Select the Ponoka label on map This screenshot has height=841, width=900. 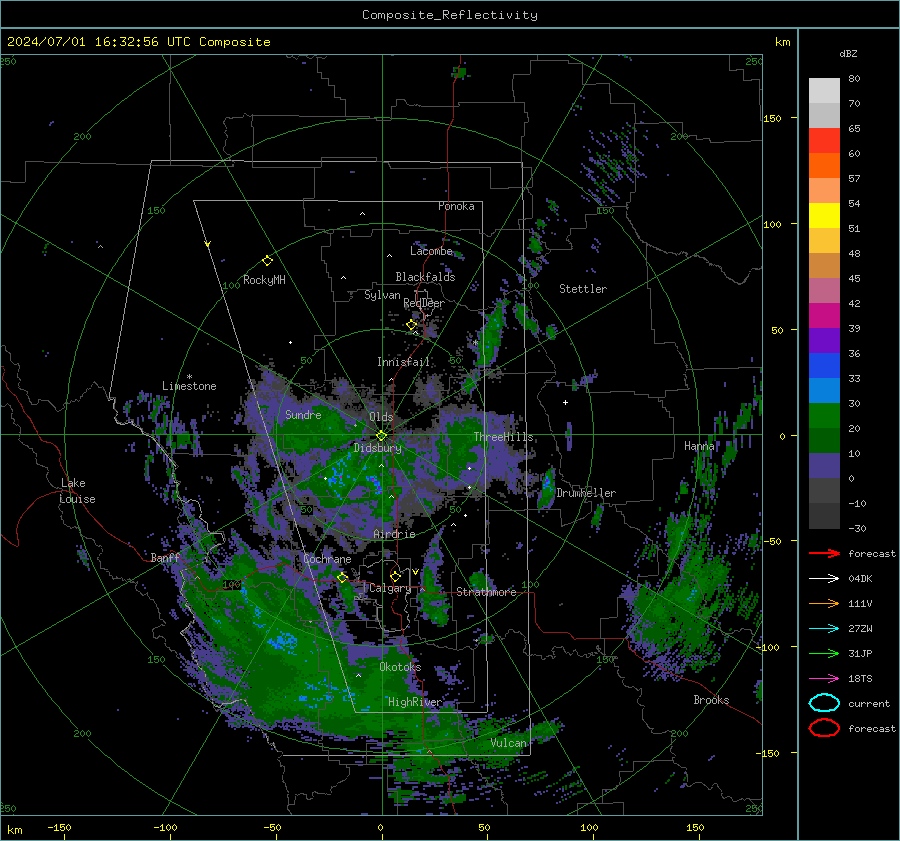pyautogui.click(x=456, y=206)
